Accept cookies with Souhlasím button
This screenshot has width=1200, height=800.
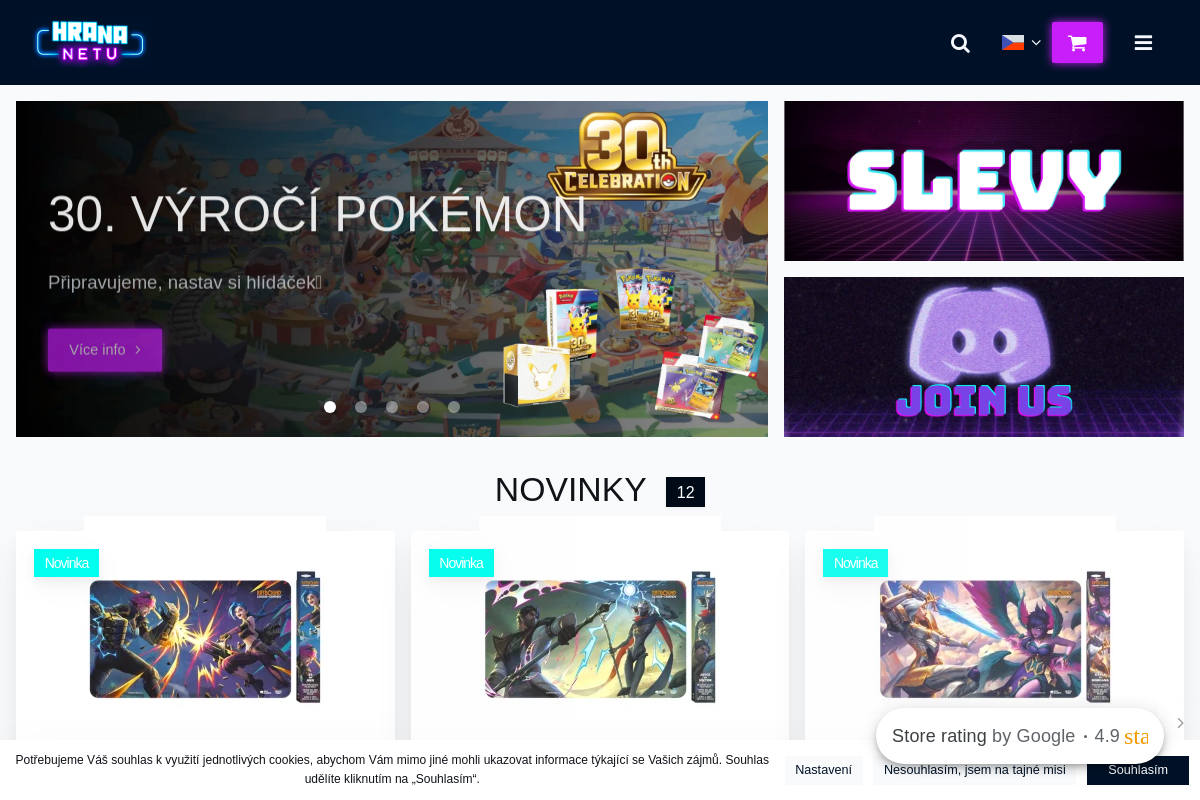coord(1138,770)
